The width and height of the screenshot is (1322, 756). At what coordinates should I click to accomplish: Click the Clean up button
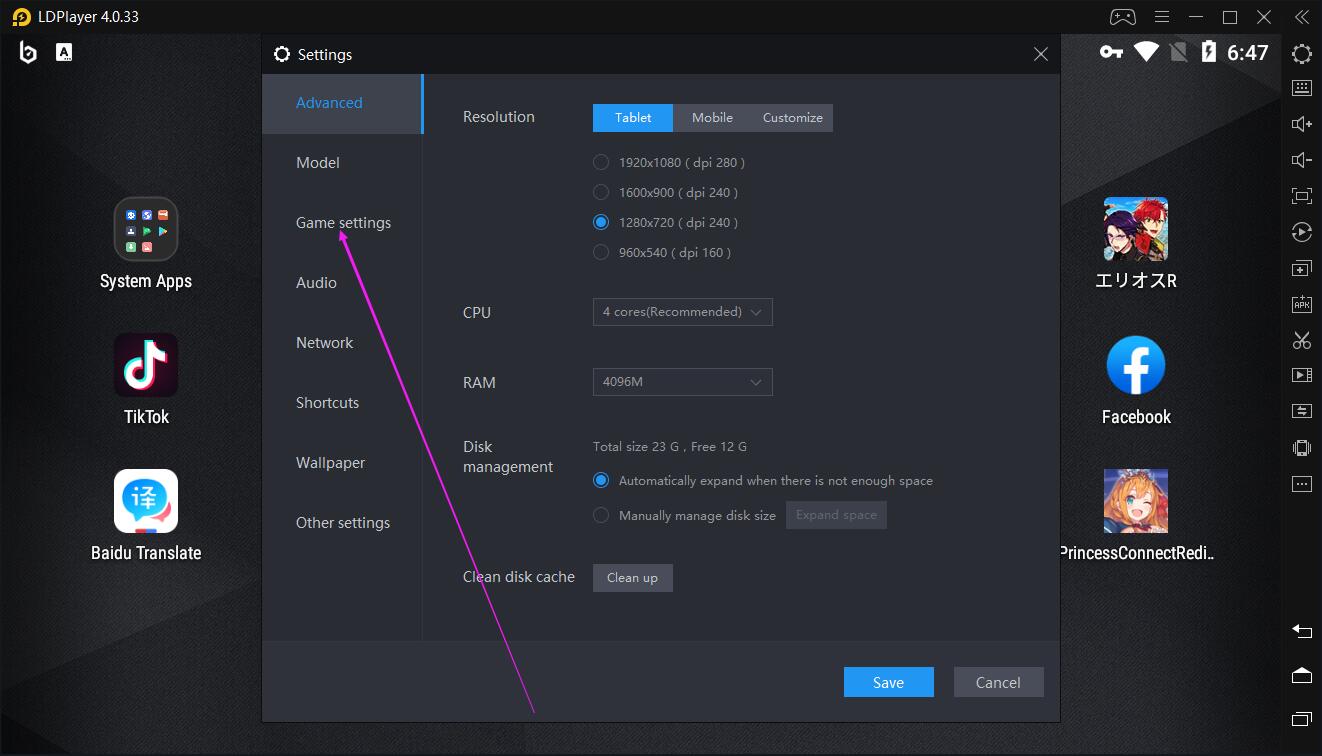tap(632, 578)
